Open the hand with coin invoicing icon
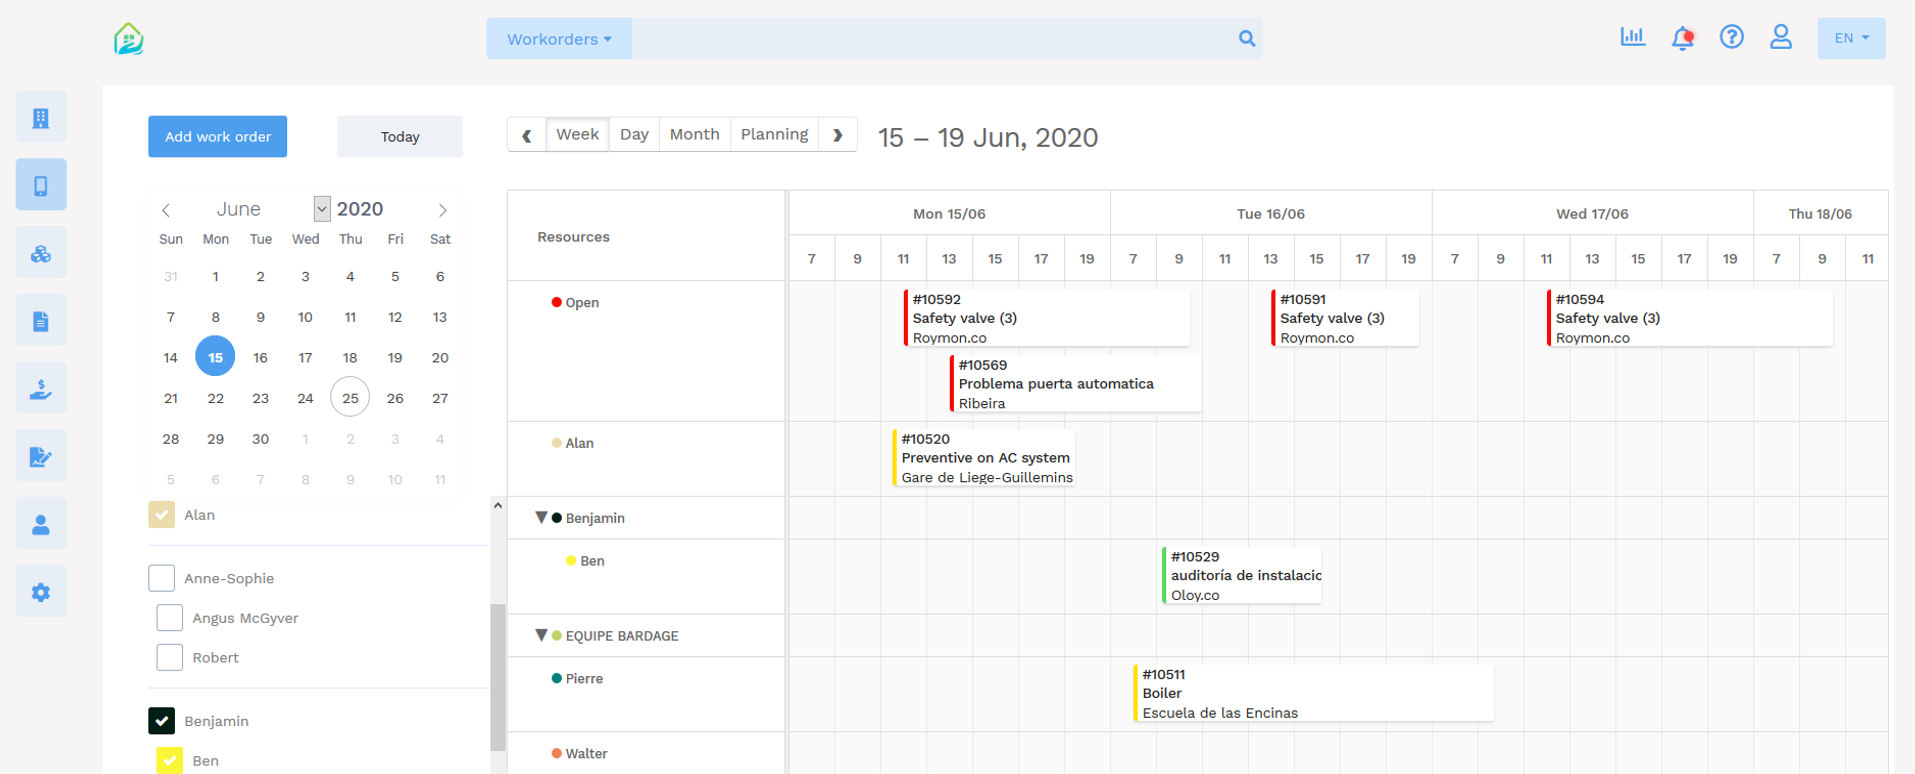This screenshot has height=774, width=1915. click(x=41, y=389)
